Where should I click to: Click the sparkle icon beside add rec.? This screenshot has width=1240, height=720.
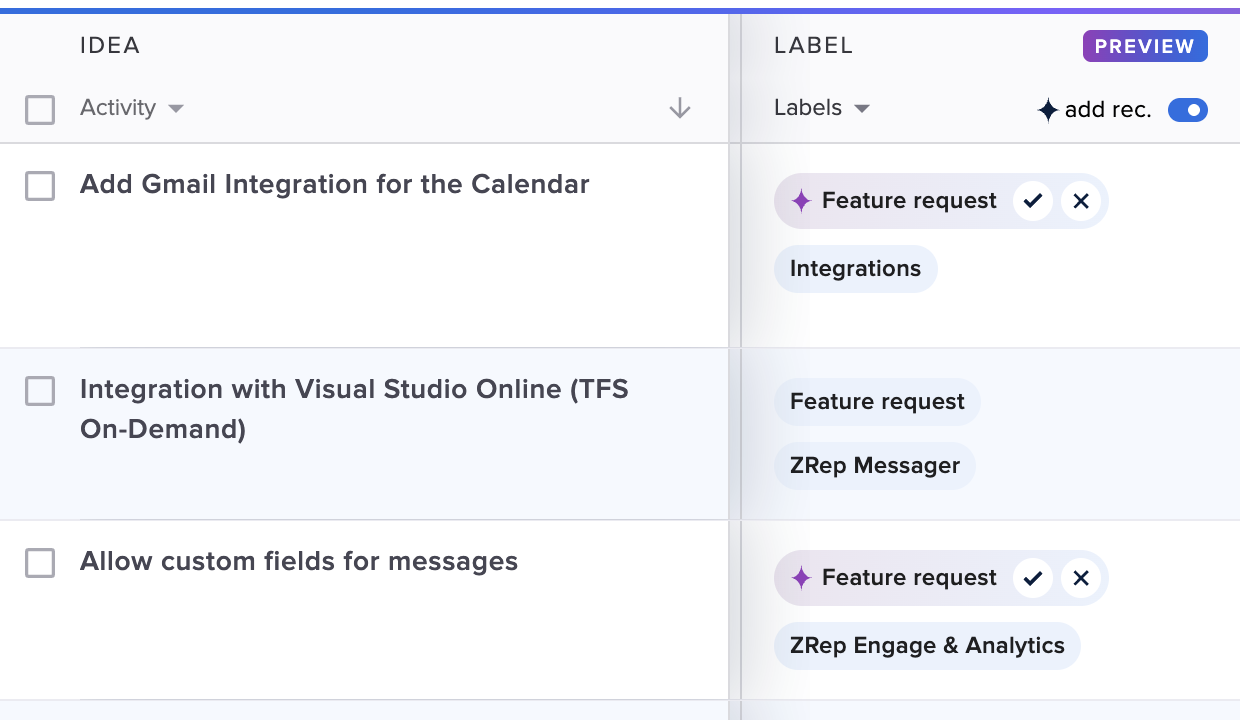[1047, 110]
